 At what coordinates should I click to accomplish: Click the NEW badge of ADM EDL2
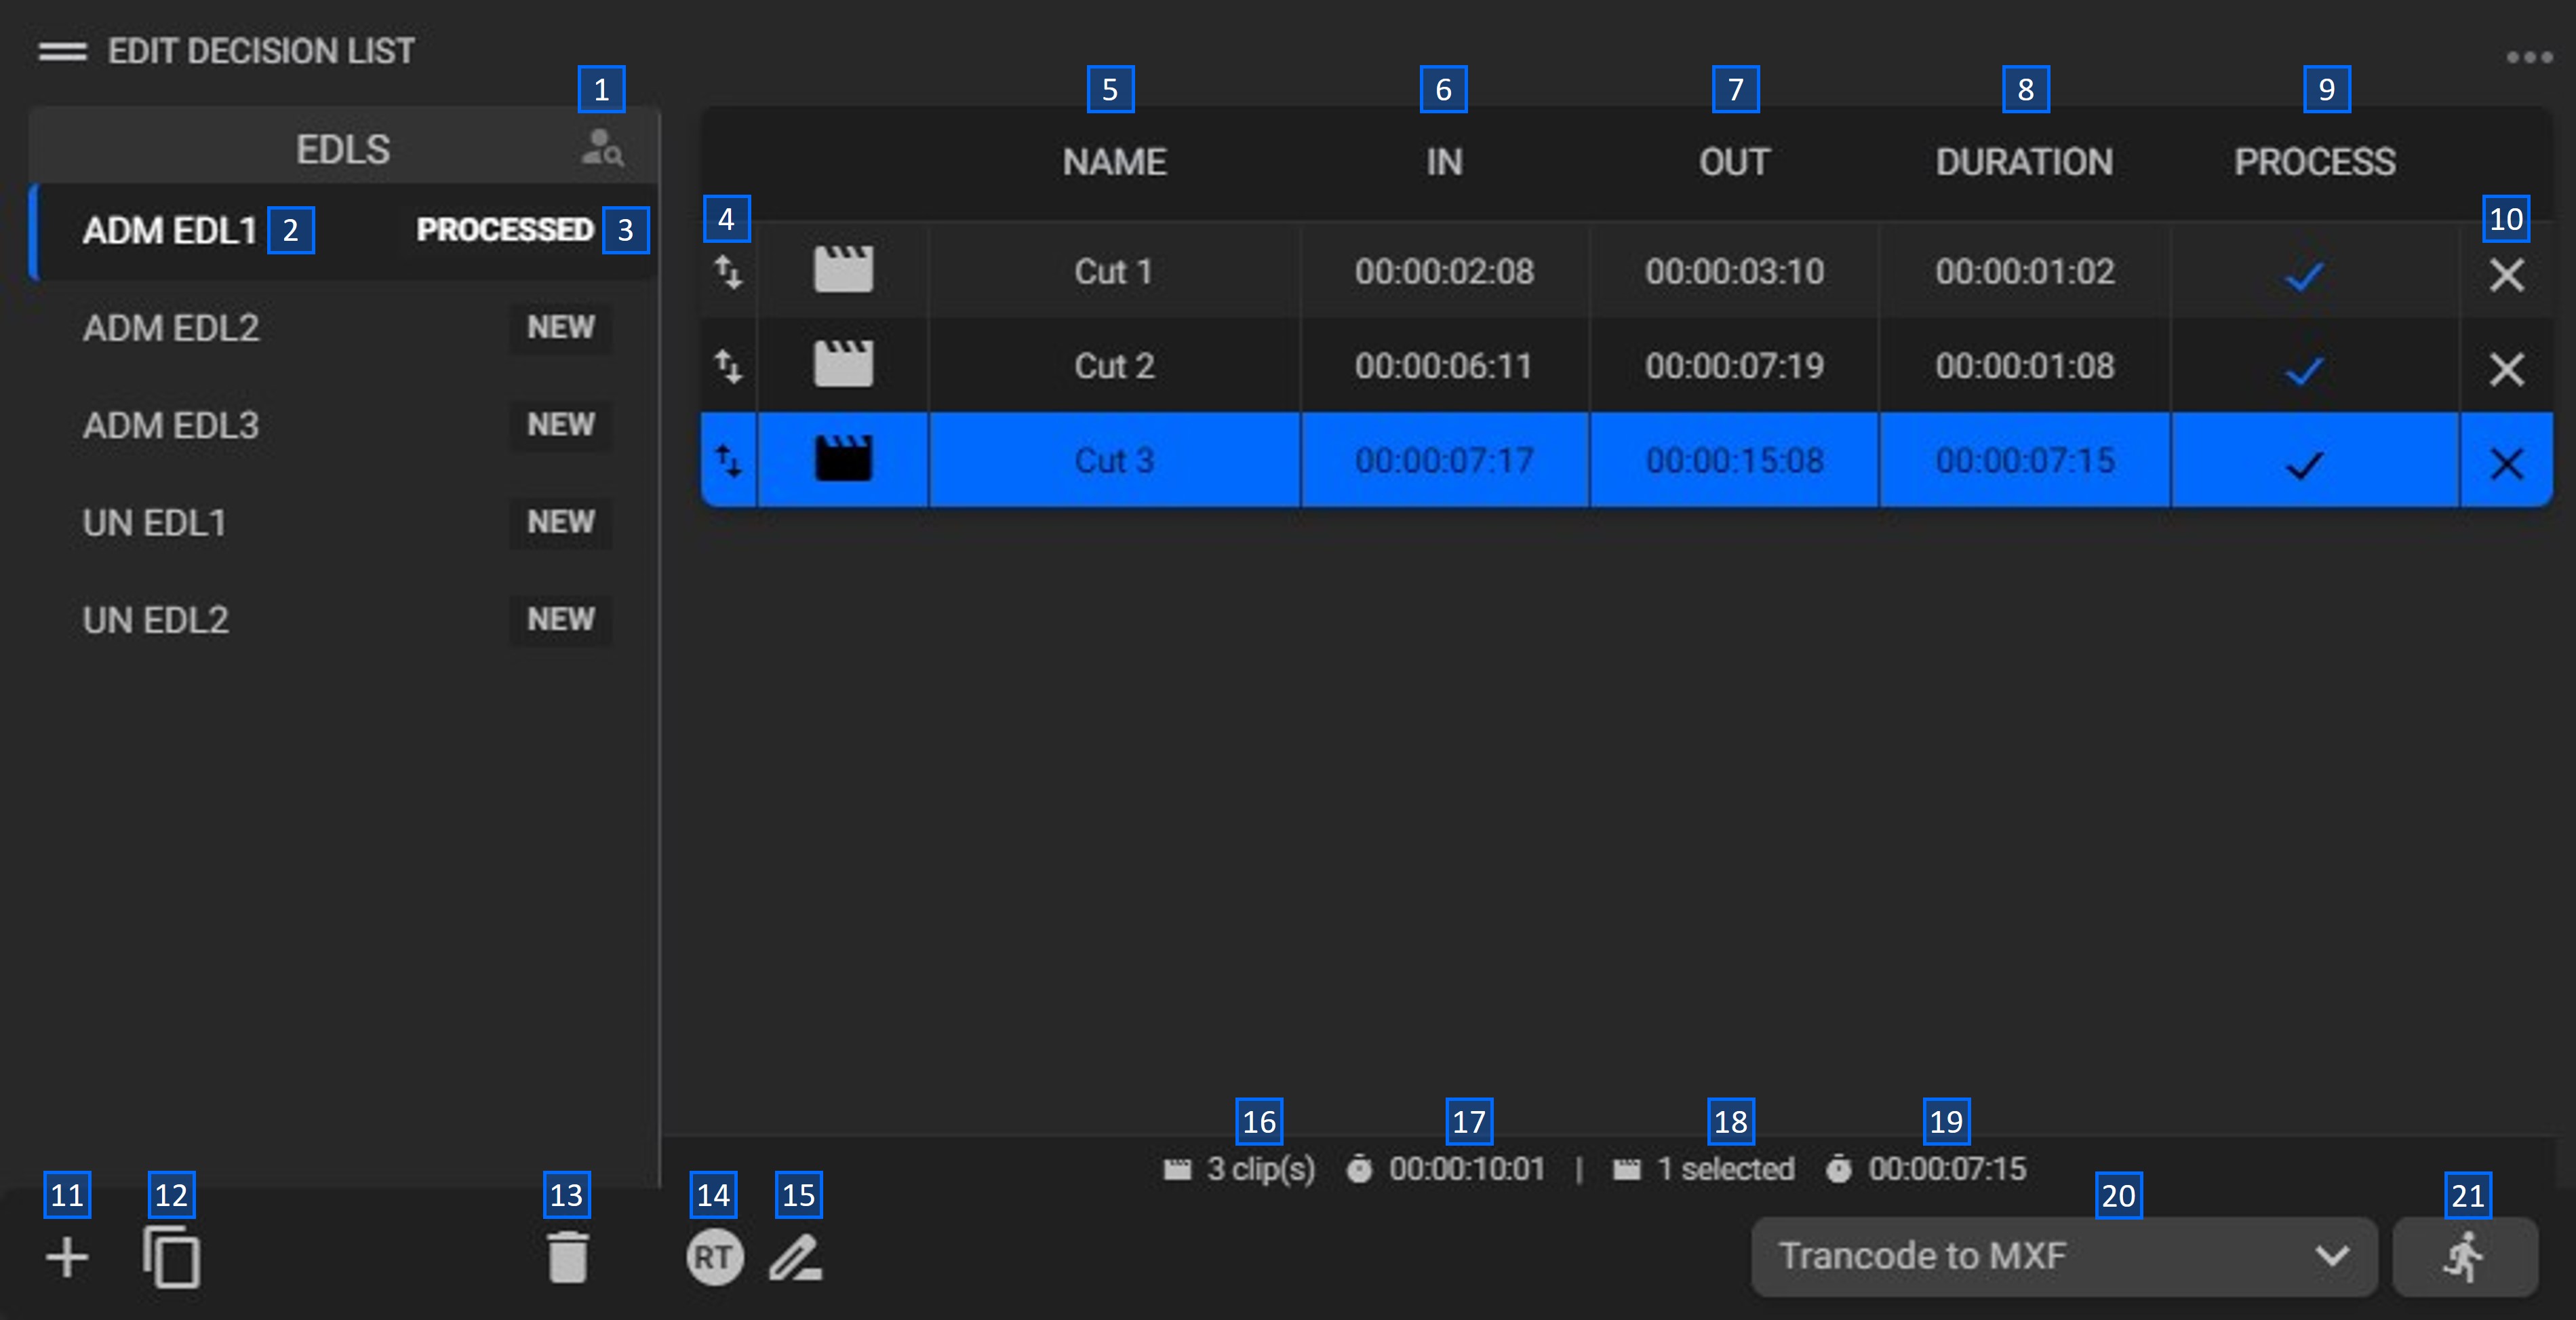pos(560,327)
